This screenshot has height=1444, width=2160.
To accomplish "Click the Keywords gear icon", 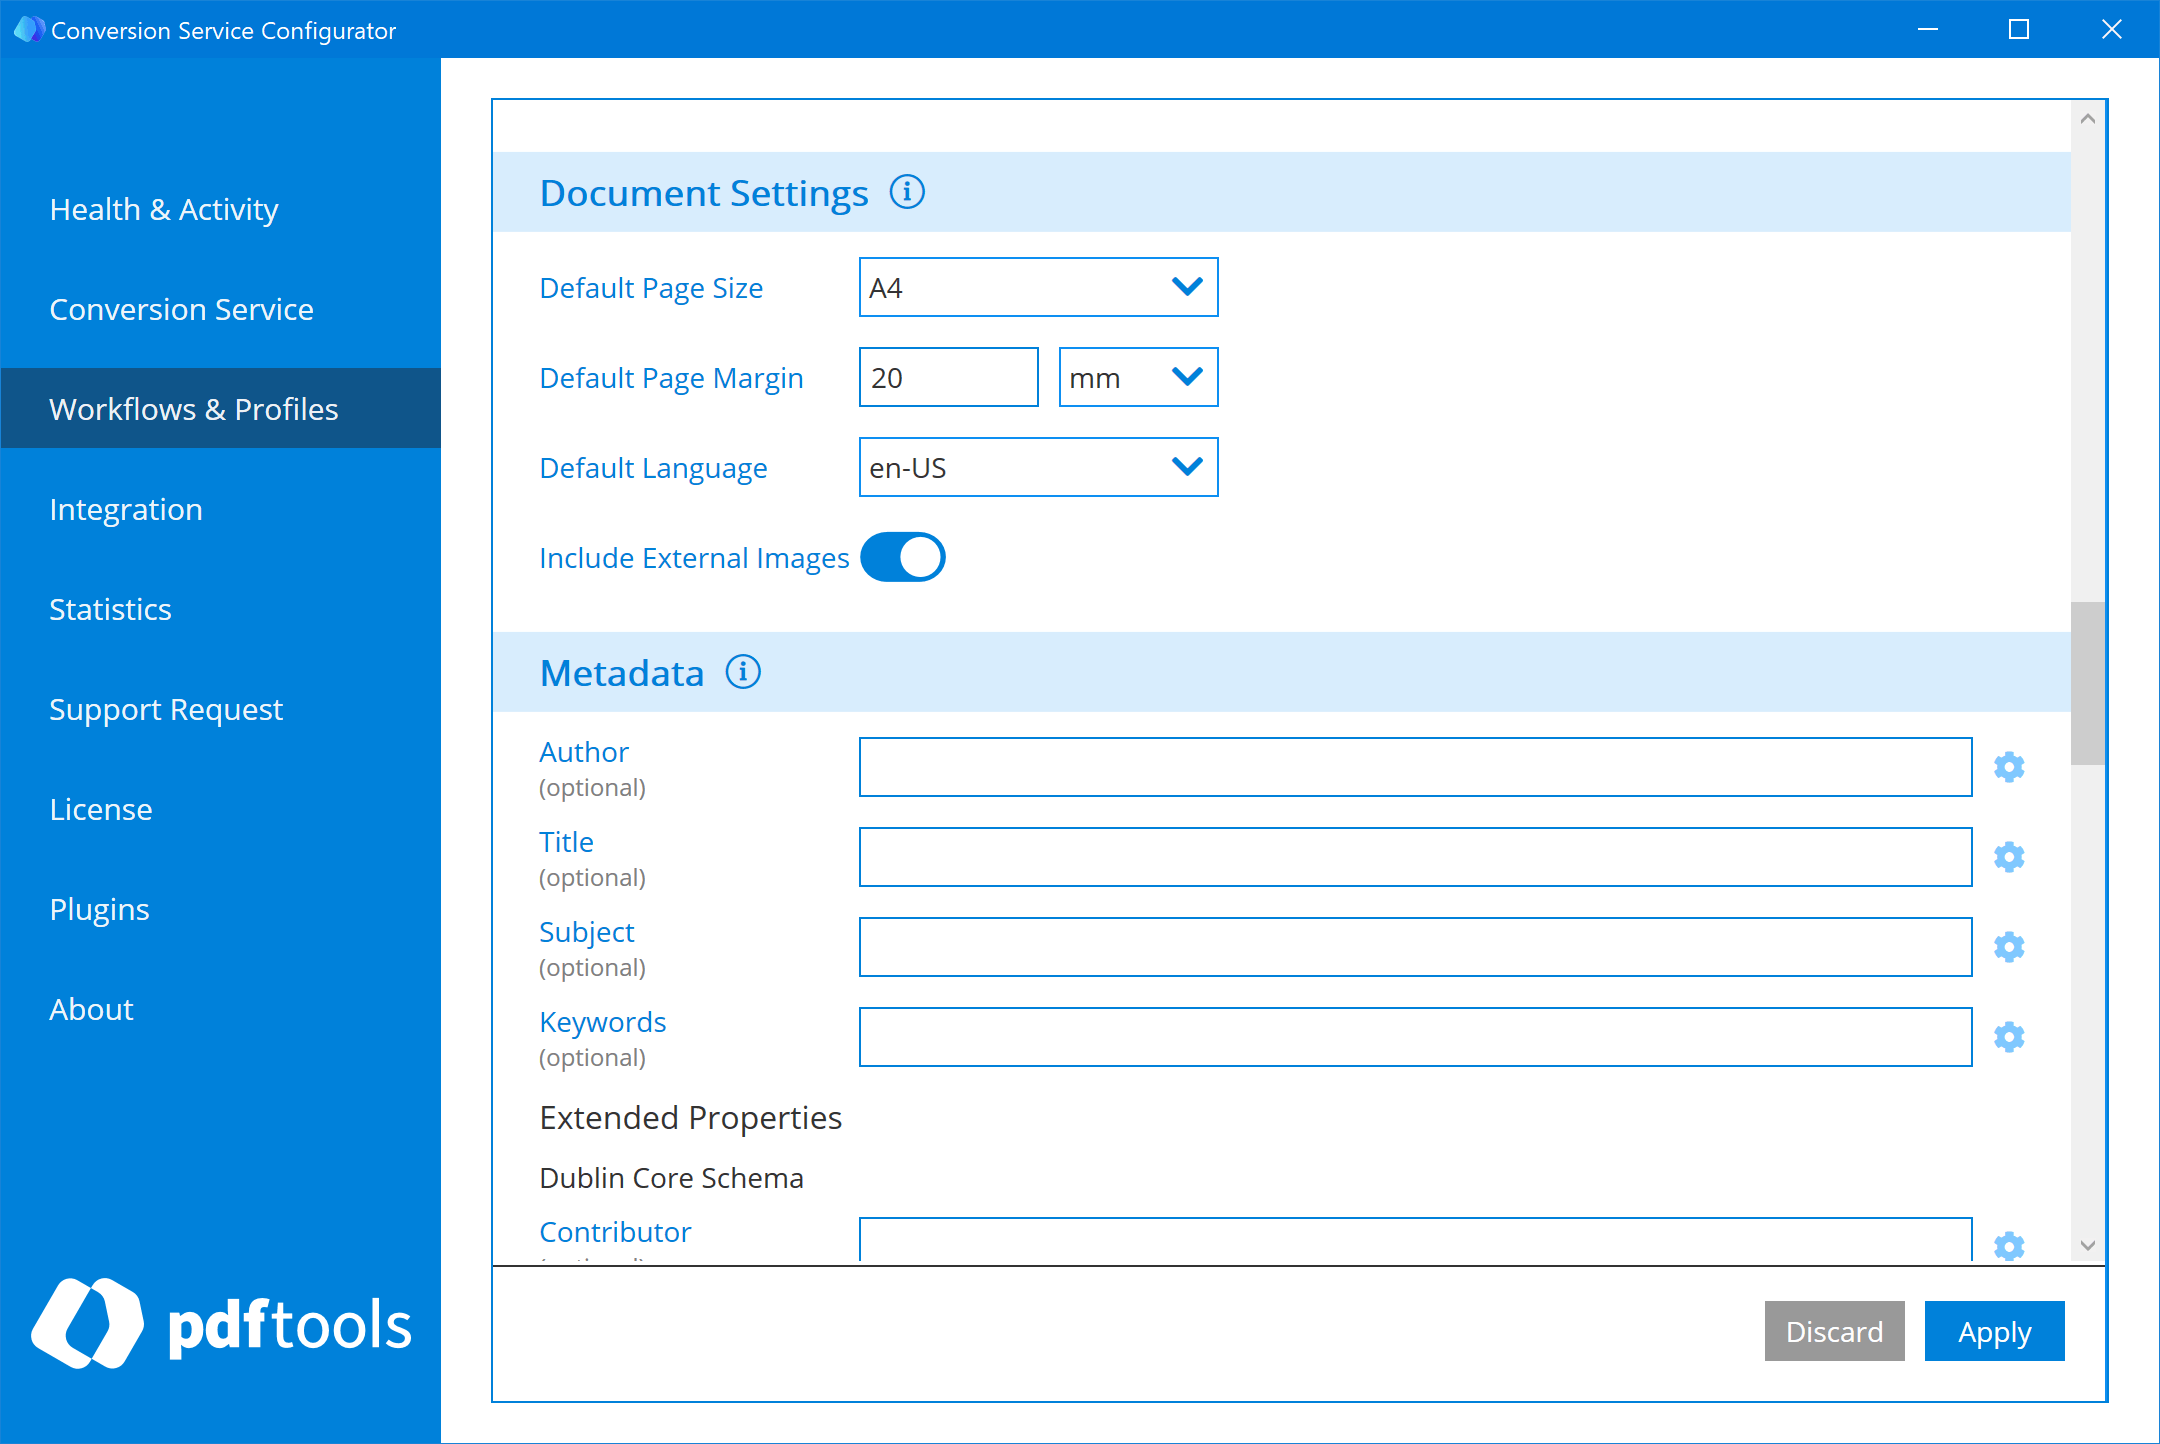I will pyautogui.click(x=2009, y=1037).
